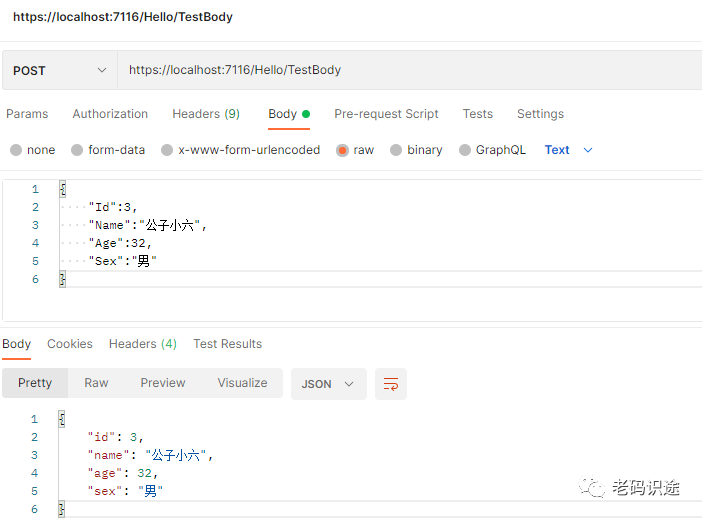Open the POST method dropdown
The image size is (702, 518).
point(59,71)
